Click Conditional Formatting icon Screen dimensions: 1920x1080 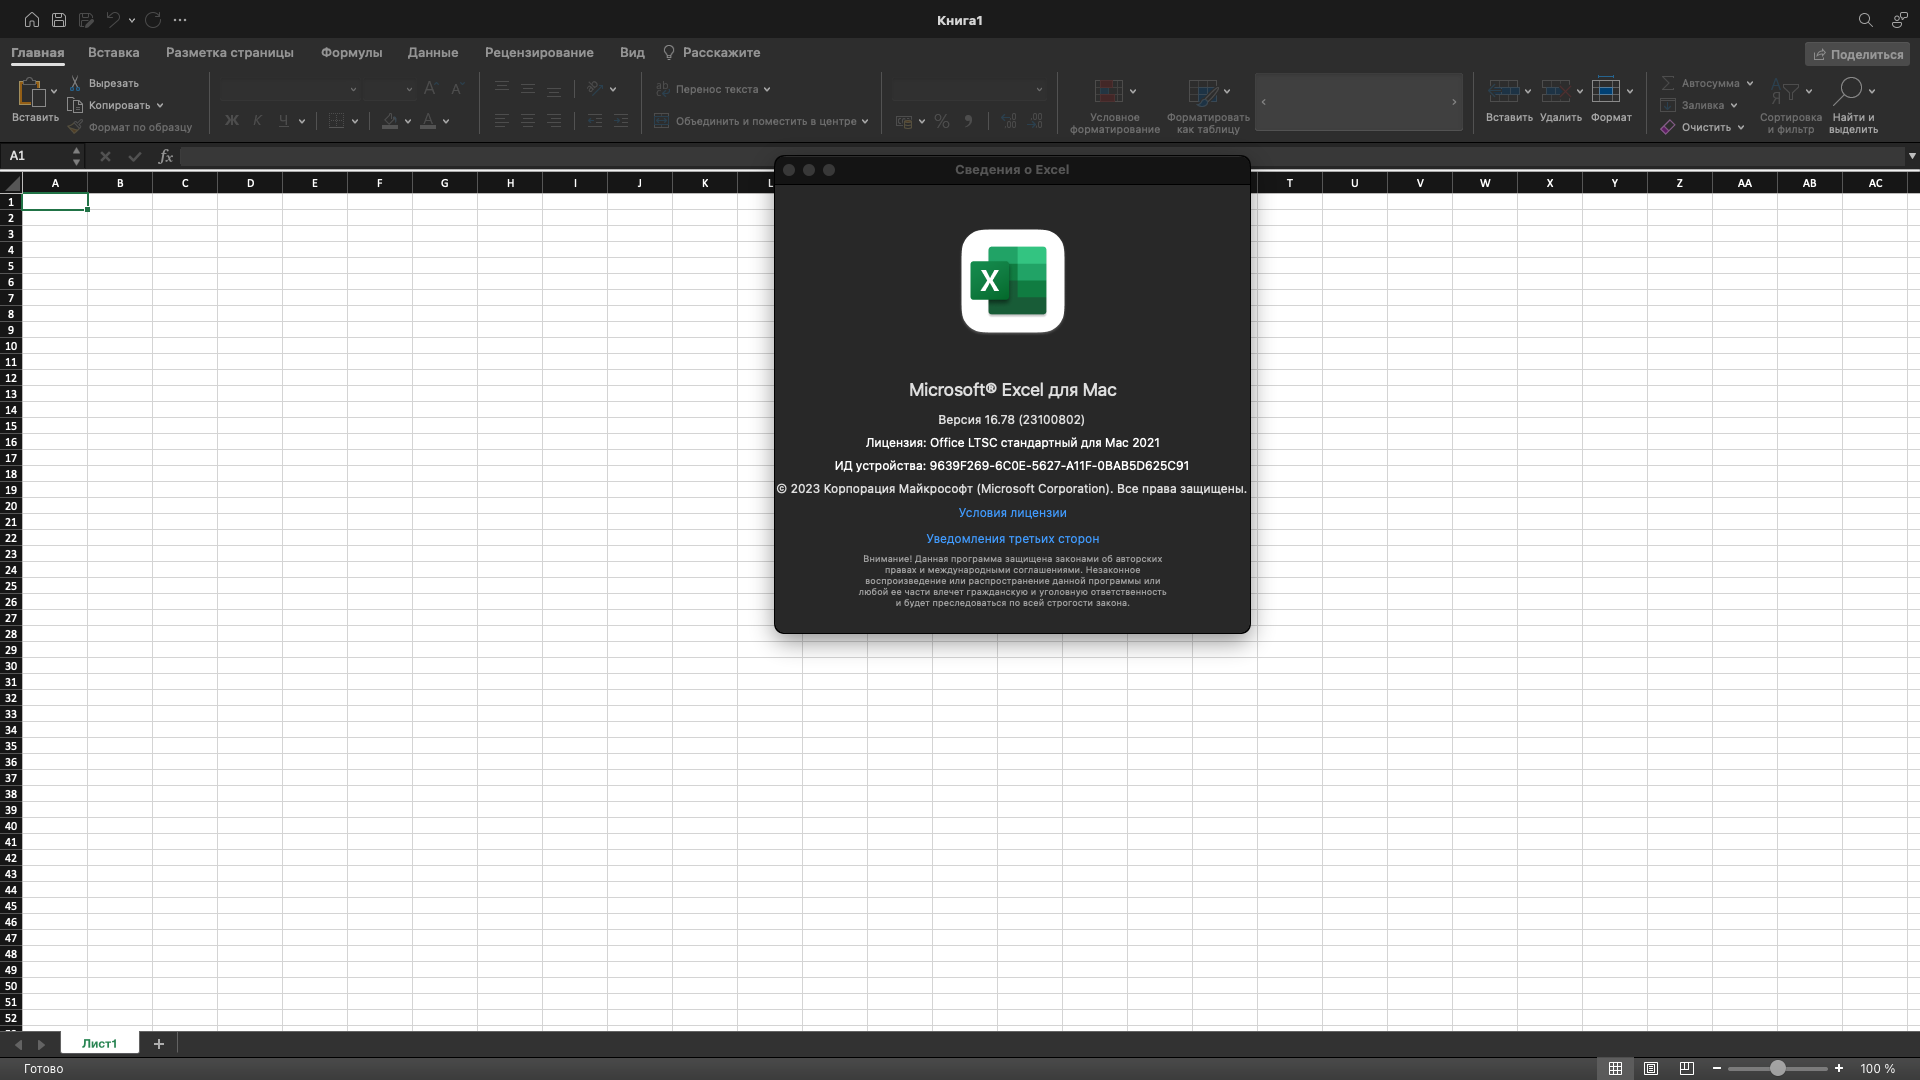point(1108,92)
